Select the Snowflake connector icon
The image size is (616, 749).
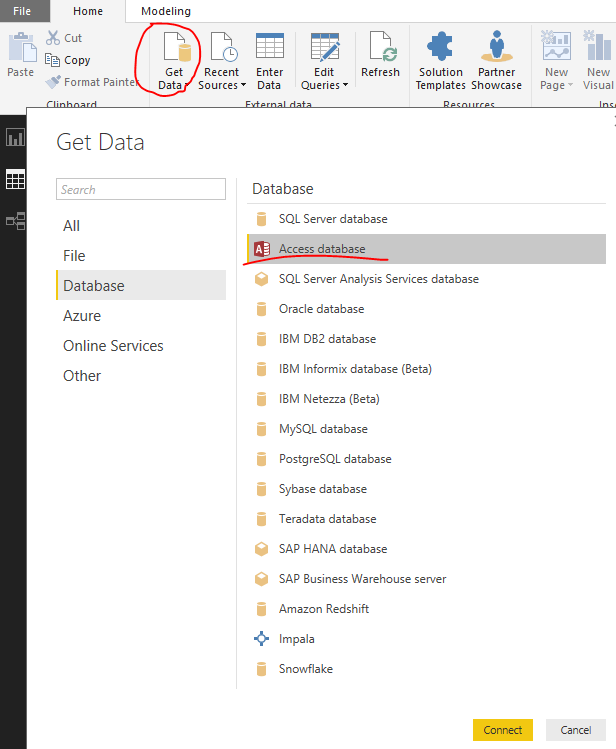click(x=261, y=669)
